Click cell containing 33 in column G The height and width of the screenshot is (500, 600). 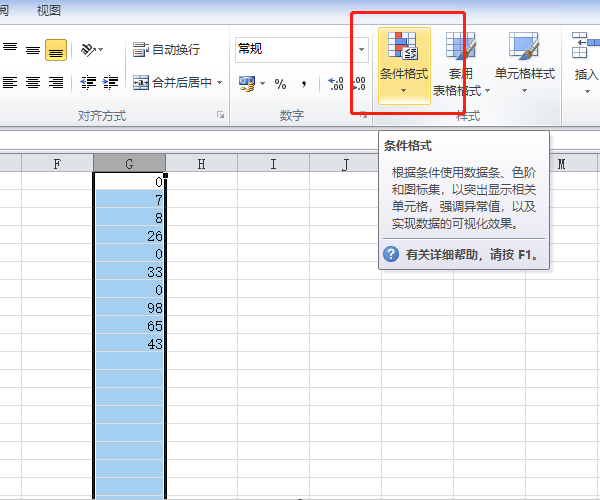click(129, 271)
